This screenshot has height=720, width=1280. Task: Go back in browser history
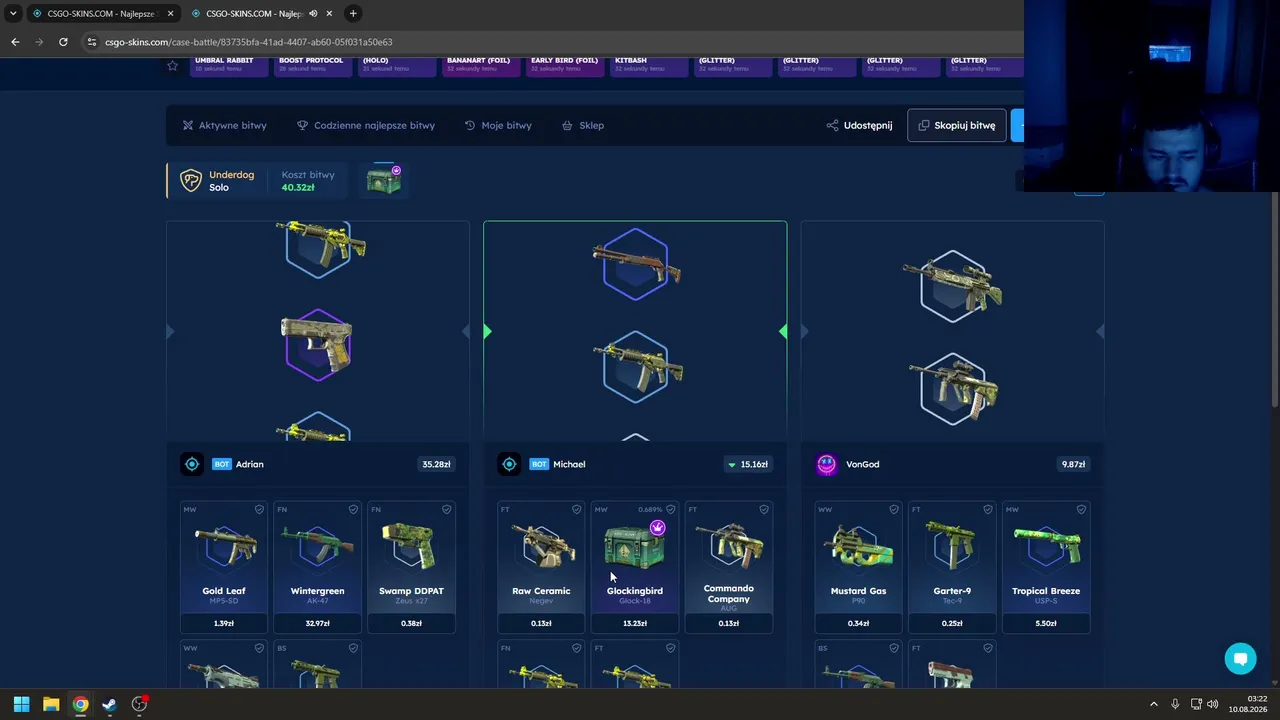15,42
